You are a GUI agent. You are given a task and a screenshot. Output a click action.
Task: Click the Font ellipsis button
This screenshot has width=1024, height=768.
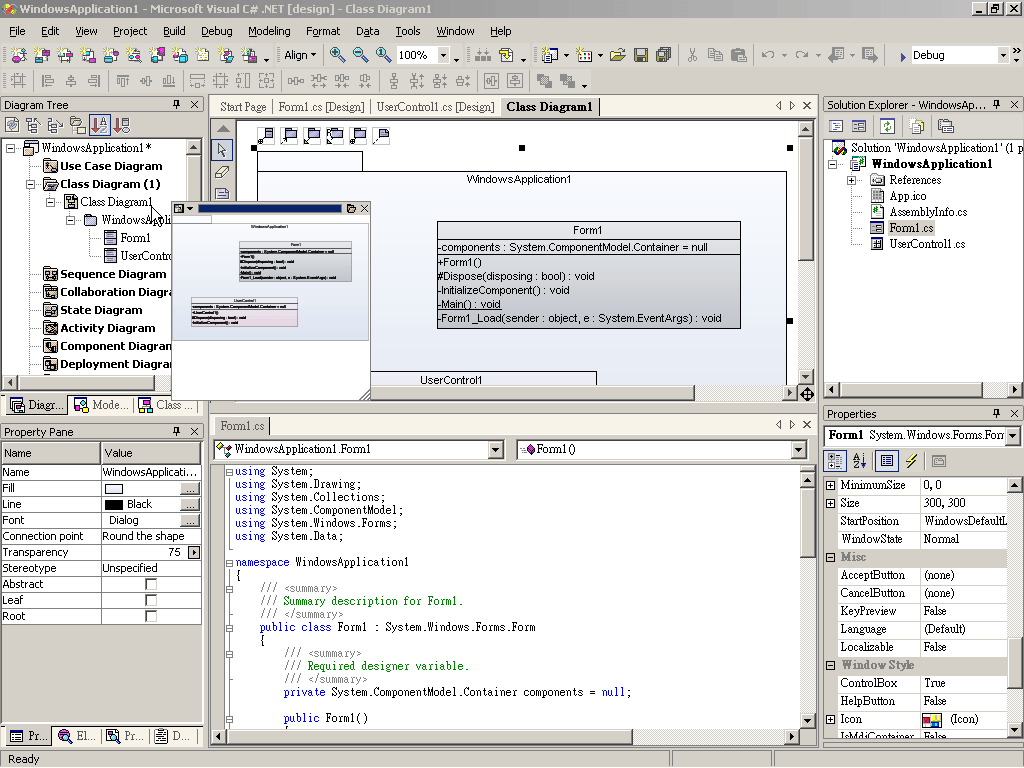(x=190, y=520)
